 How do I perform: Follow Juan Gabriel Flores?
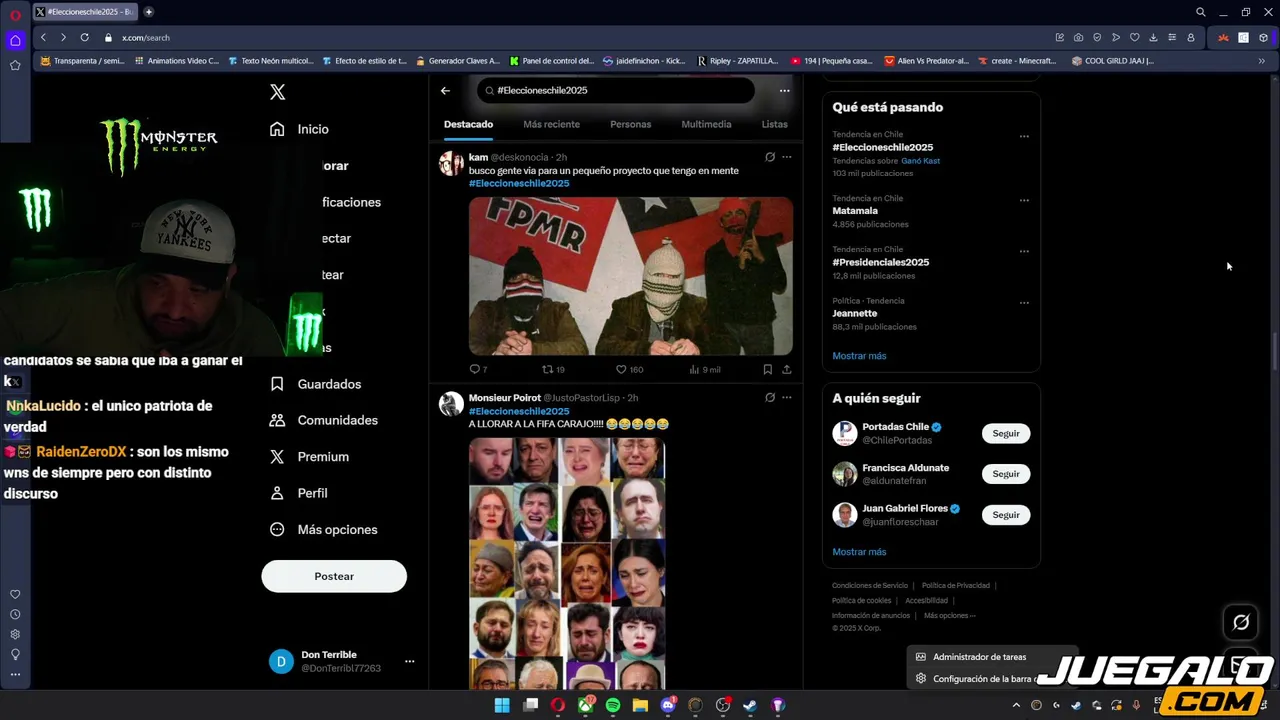coord(1006,515)
